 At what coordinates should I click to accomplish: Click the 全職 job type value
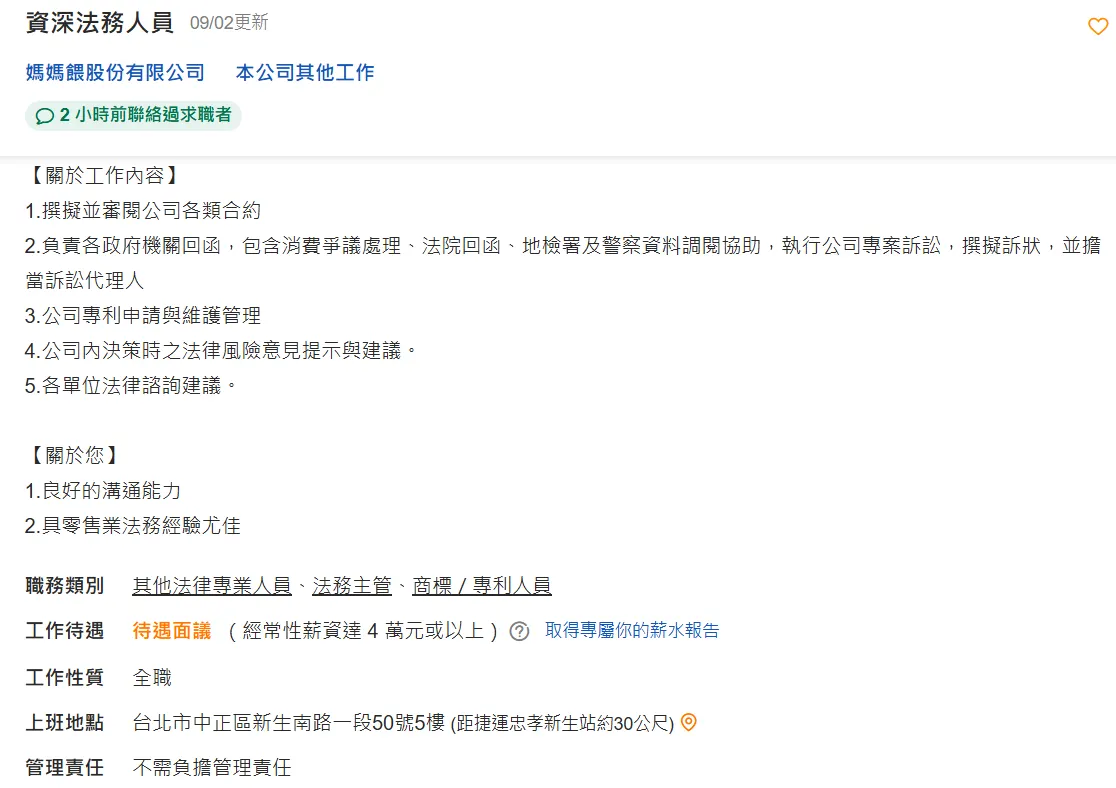pyautogui.click(x=152, y=677)
